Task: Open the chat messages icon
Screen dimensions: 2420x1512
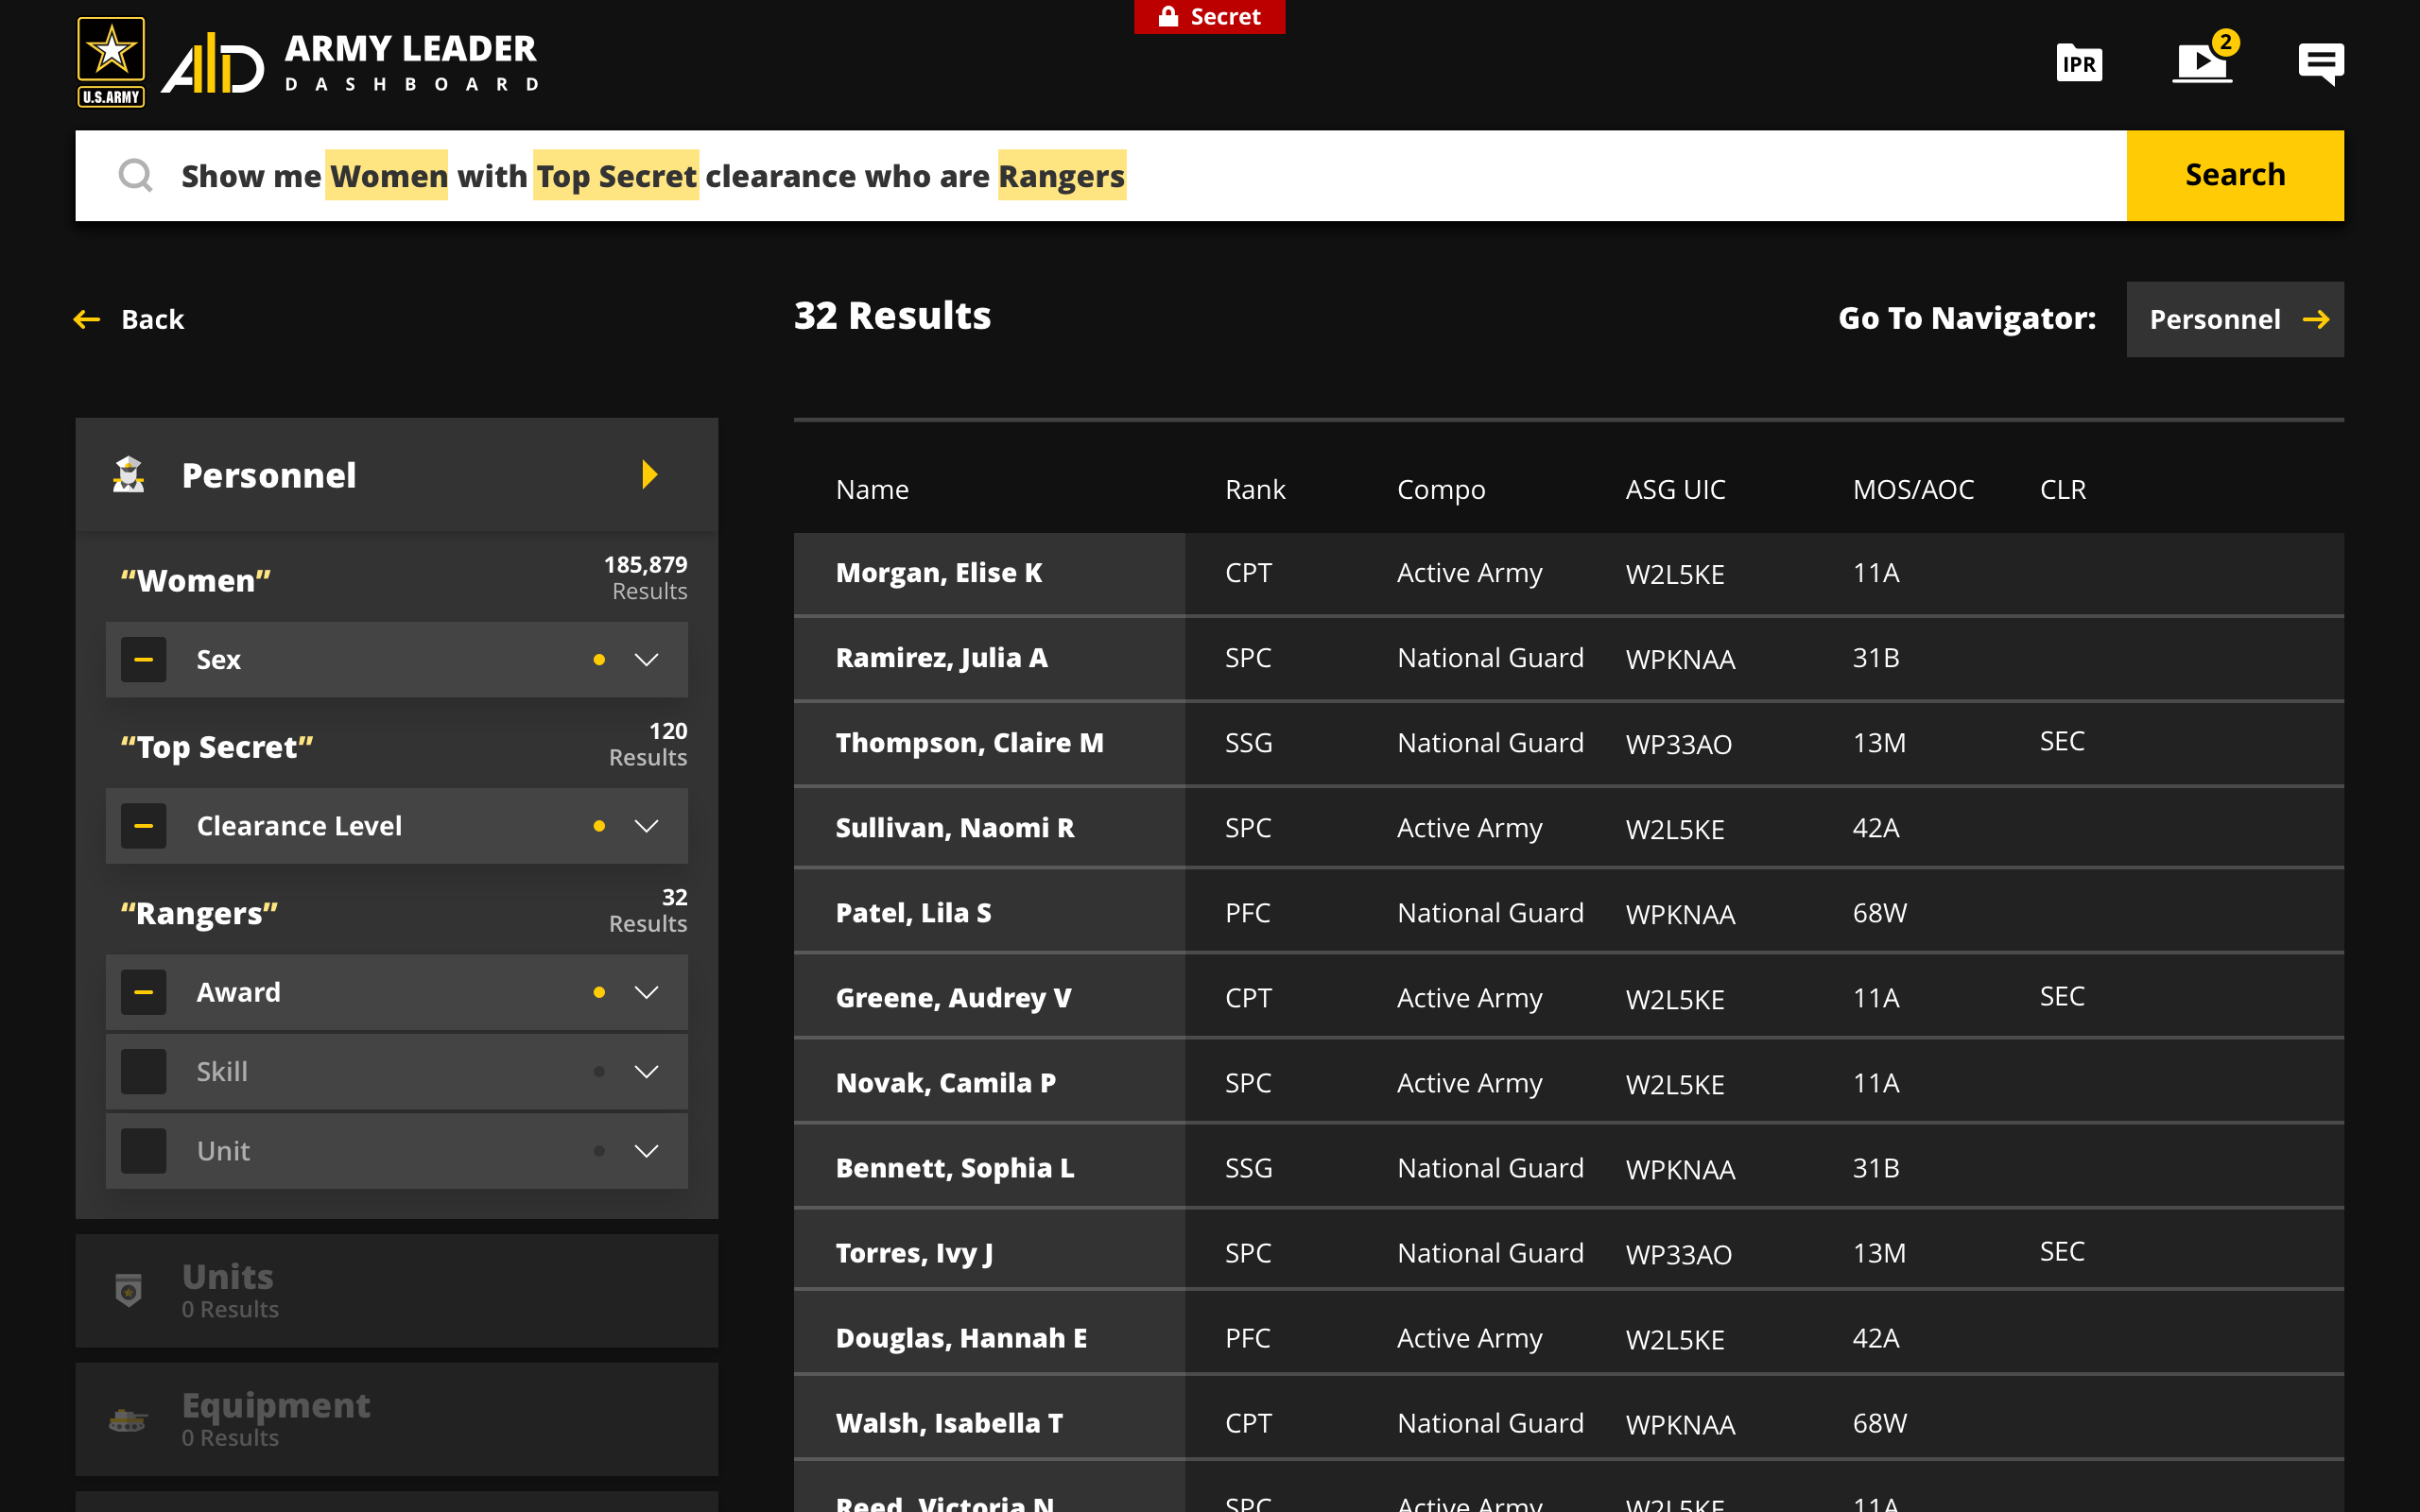Action: [x=2320, y=63]
